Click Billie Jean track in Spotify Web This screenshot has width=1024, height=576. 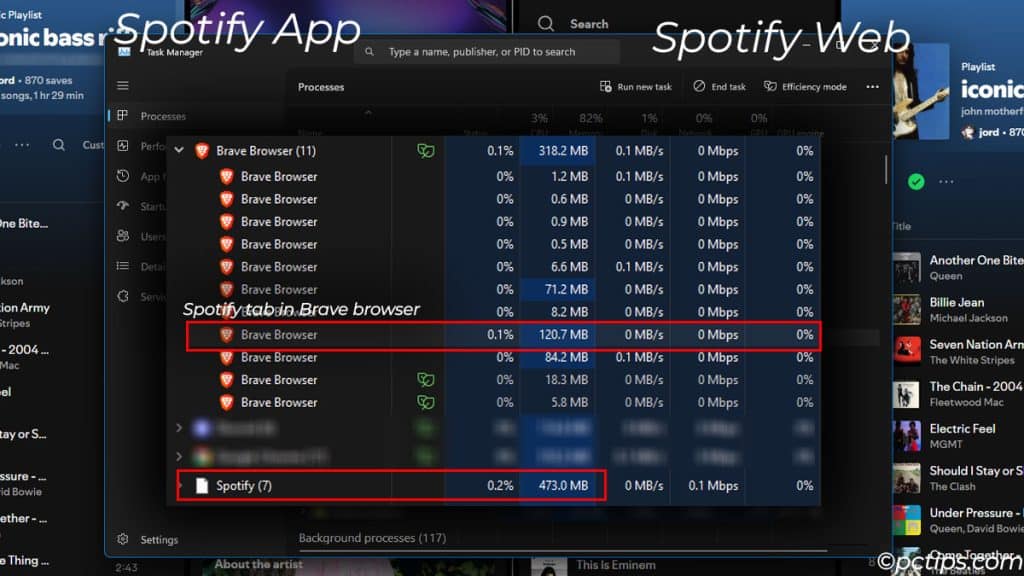pyautogui.click(x=957, y=302)
